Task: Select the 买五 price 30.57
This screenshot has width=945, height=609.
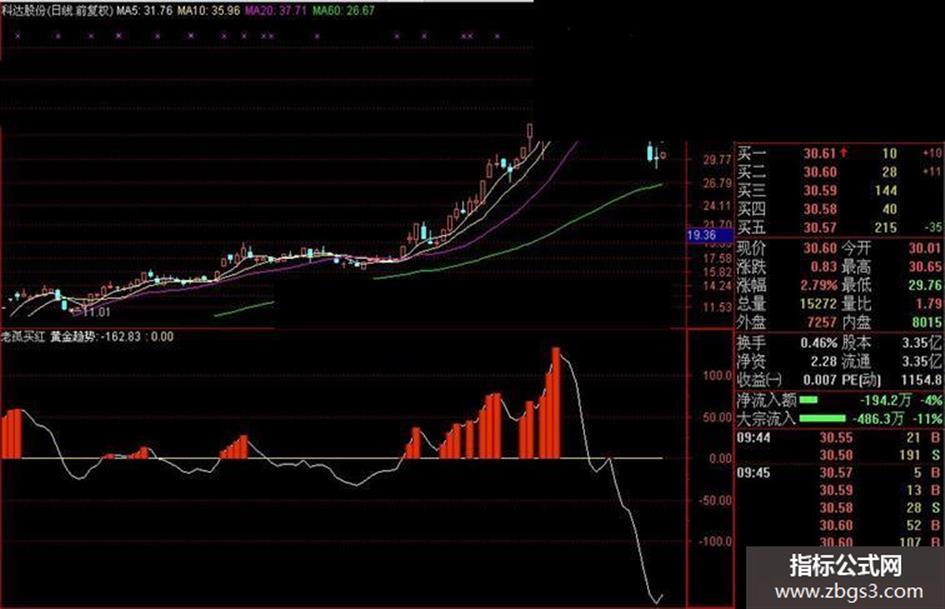Action: [820, 228]
